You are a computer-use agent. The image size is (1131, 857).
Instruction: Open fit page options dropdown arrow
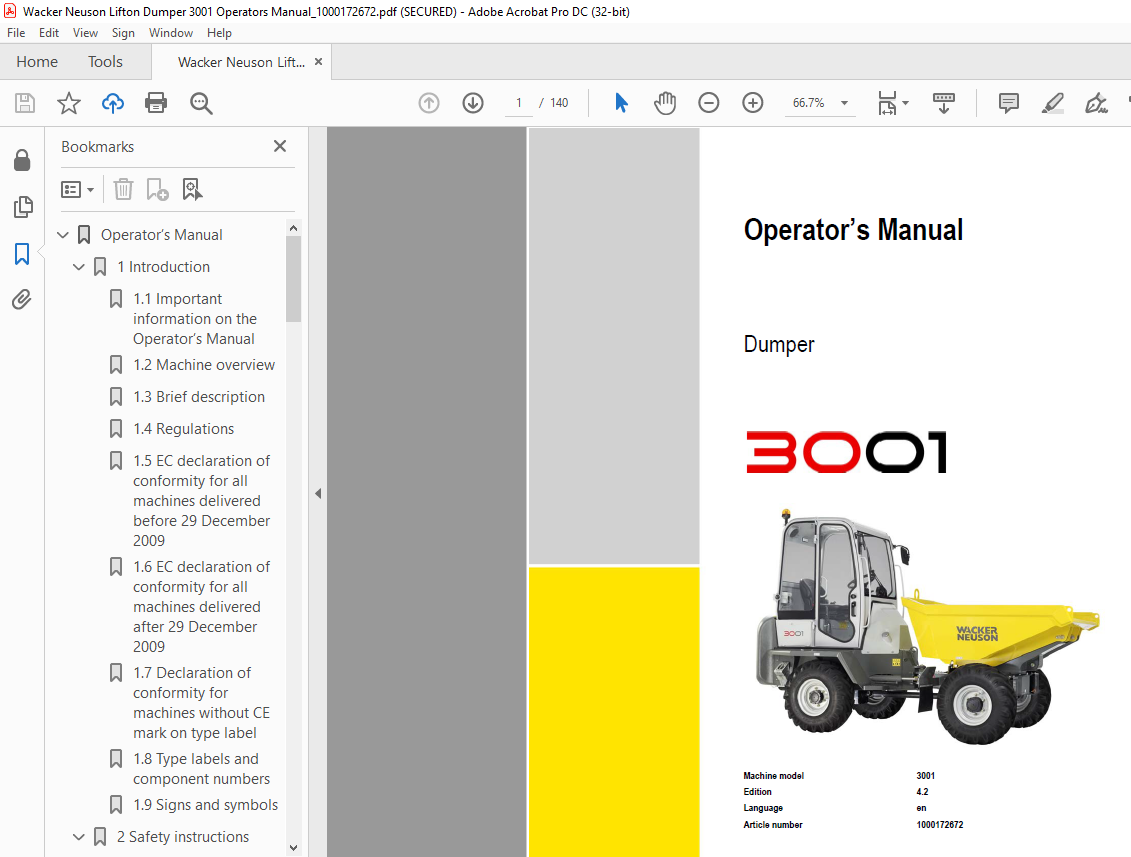click(905, 103)
